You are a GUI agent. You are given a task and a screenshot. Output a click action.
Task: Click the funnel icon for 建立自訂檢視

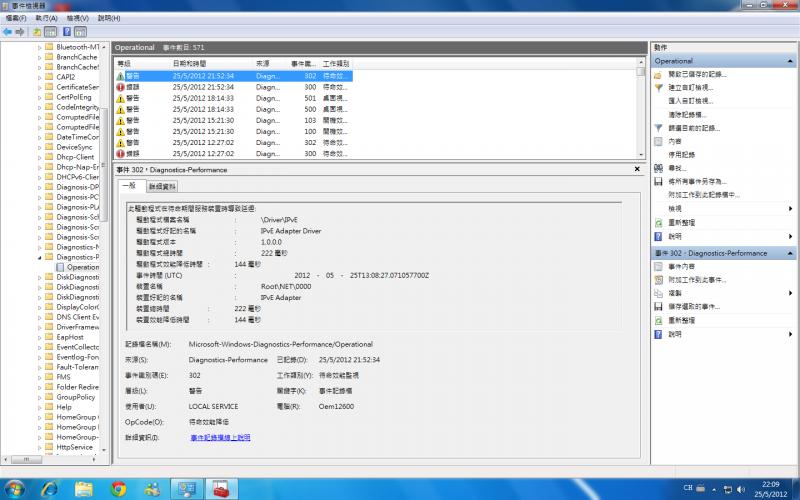click(658, 88)
